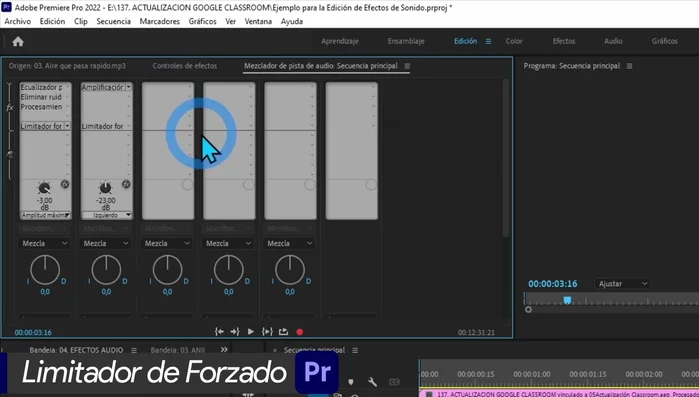Click the mixer panel vertical scrollbar

(506, 158)
